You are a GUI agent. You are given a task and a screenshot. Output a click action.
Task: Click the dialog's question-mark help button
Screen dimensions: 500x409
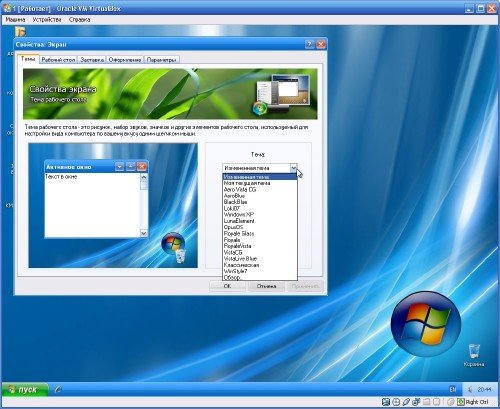point(310,44)
